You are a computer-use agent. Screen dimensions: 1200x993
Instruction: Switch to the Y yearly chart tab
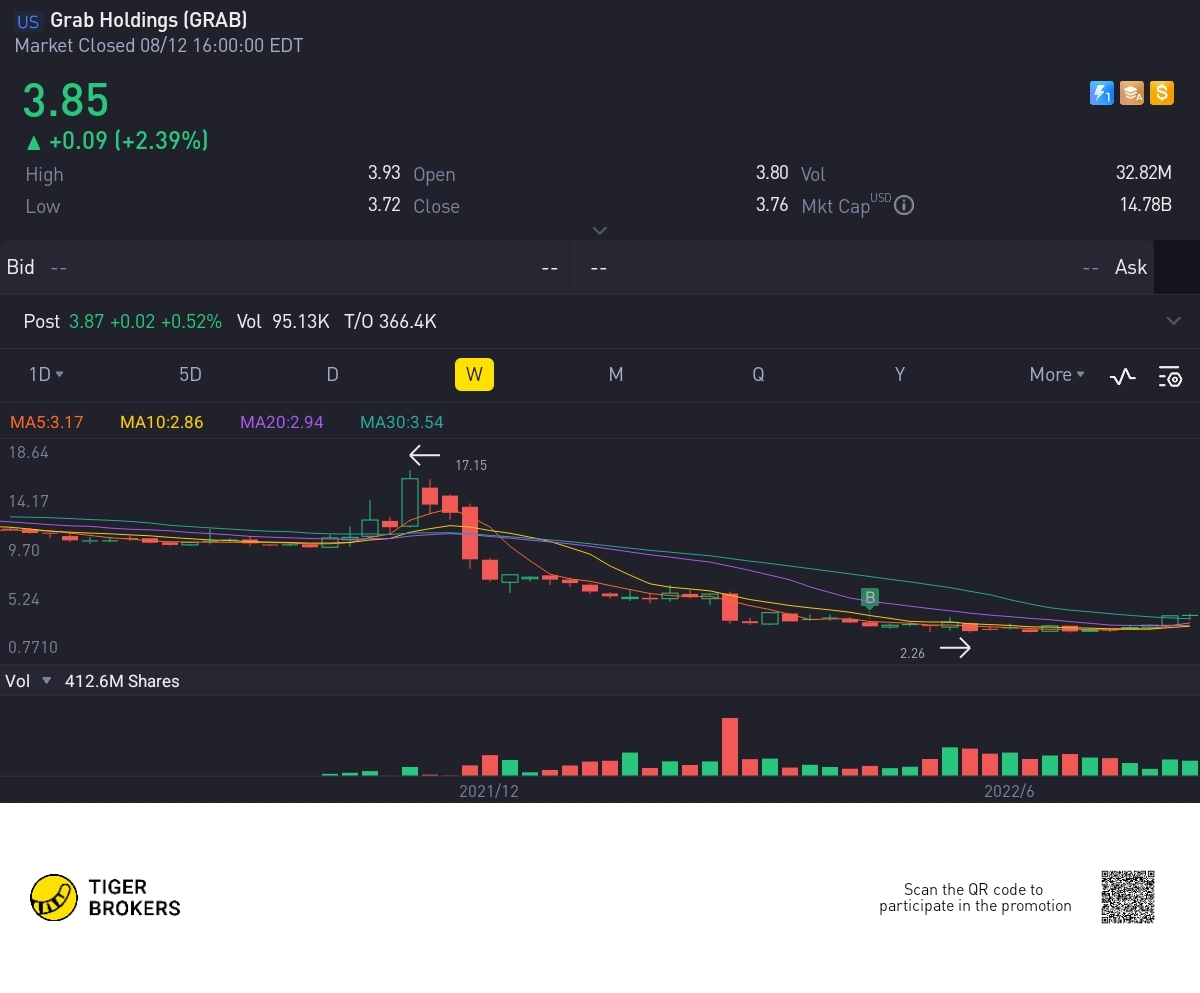pos(900,374)
